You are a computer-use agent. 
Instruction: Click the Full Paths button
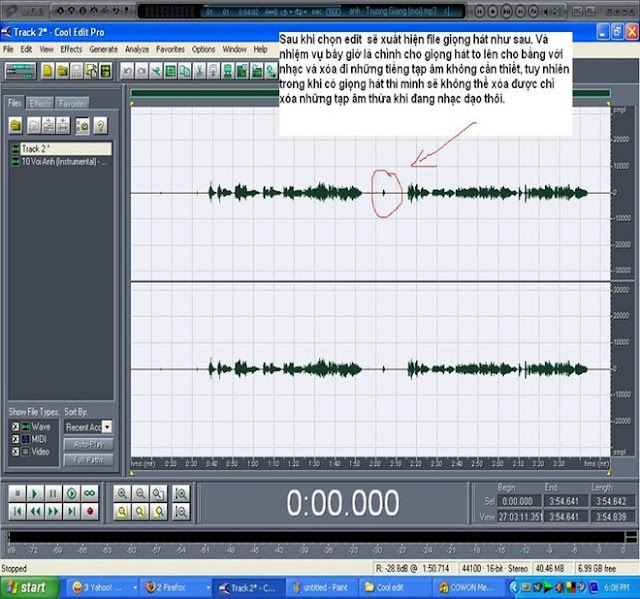pos(89,460)
